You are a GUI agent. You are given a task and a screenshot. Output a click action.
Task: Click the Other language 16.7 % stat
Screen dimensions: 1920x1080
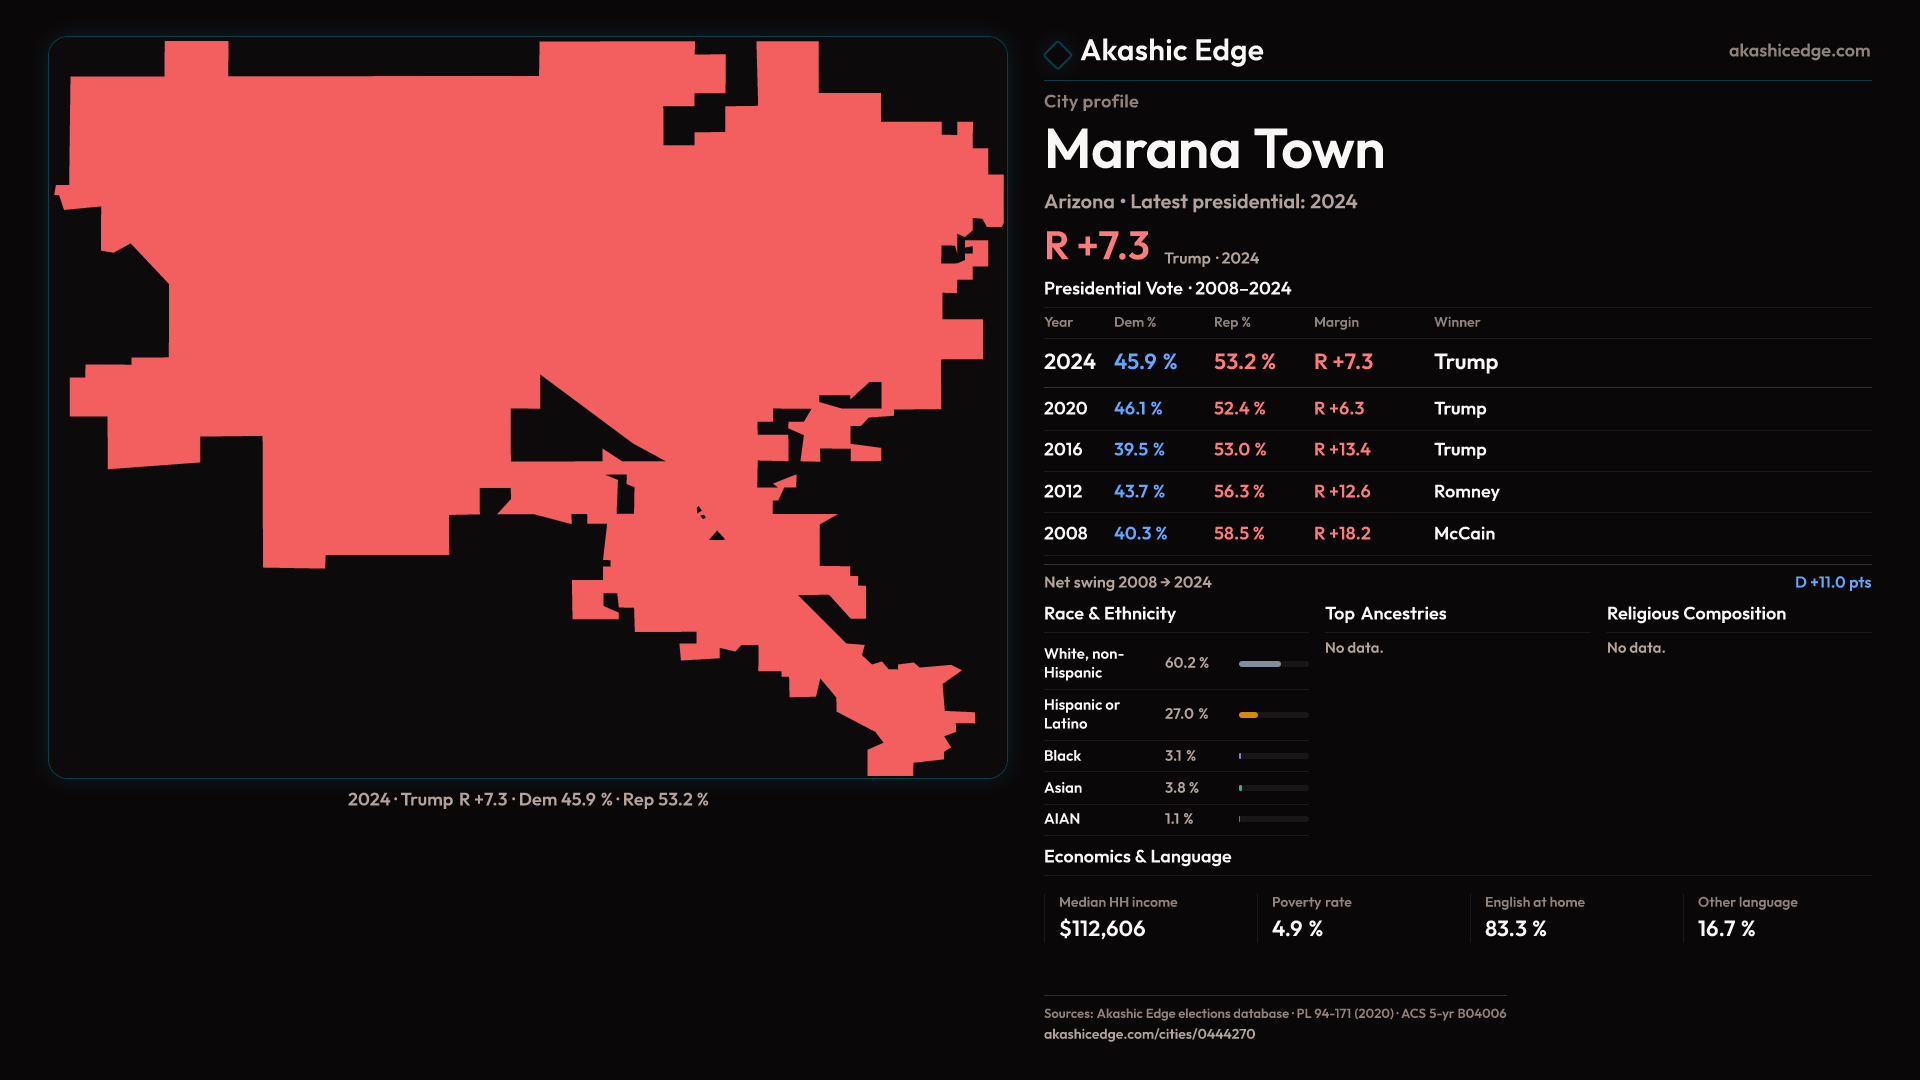pyautogui.click(x=1726, y=929)
